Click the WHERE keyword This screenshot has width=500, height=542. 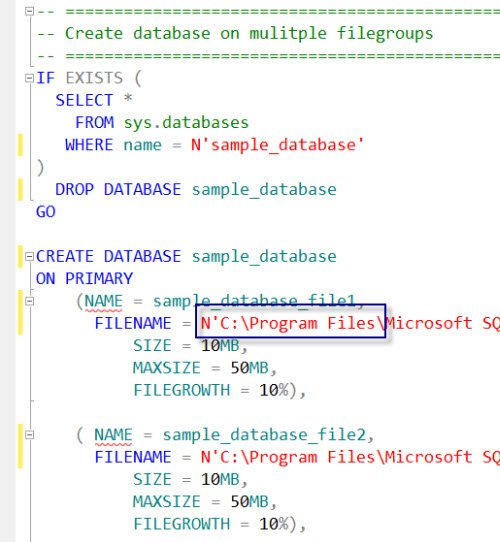(89, 145)
